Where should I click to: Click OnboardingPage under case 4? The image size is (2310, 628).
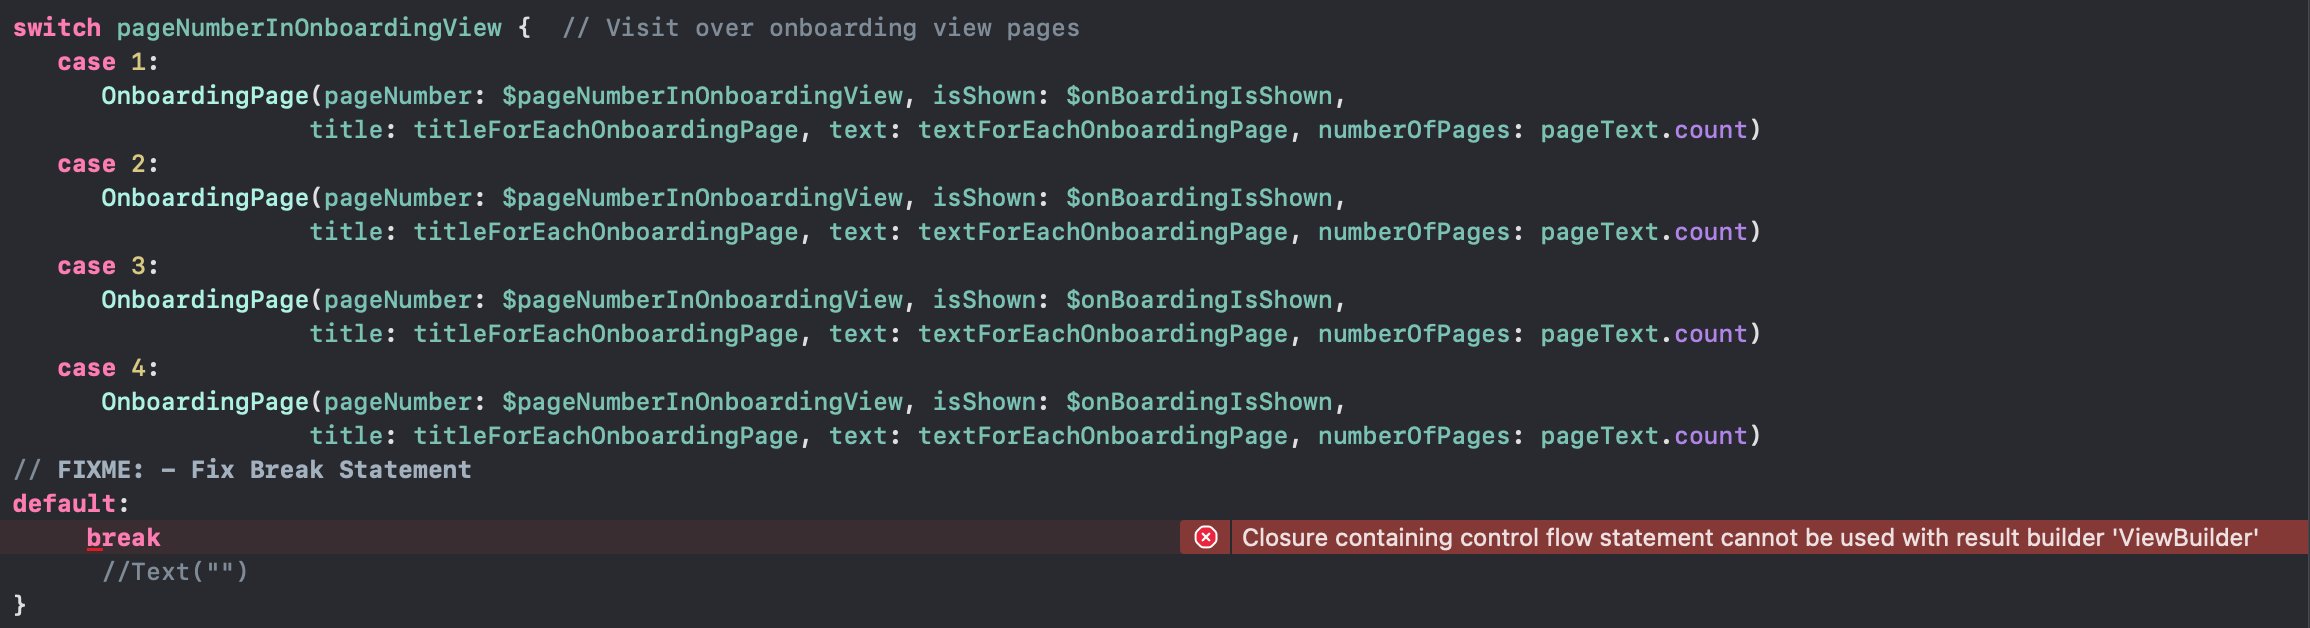point(205,402)
